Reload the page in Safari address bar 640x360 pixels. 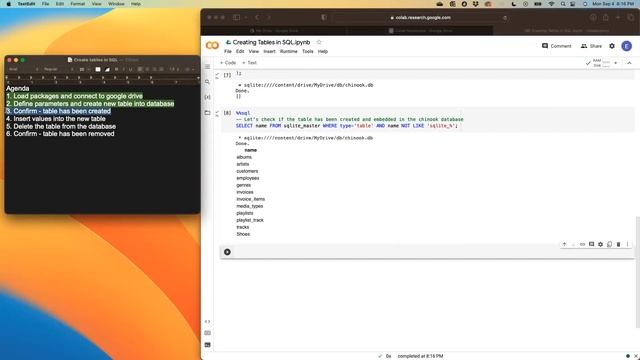point(505,18)
